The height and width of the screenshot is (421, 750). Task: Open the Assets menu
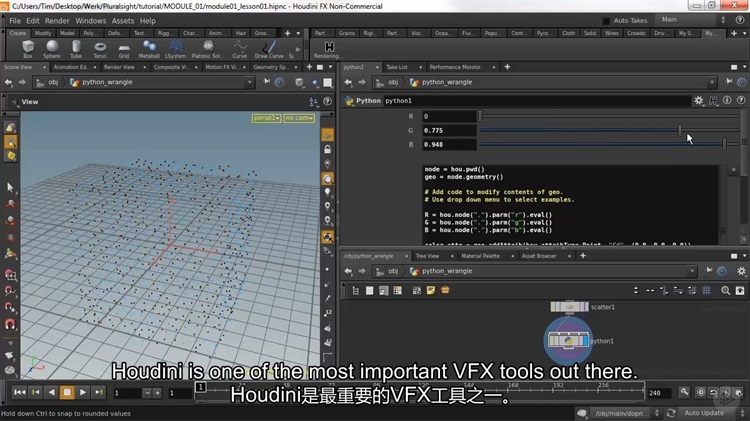point(123,21)
